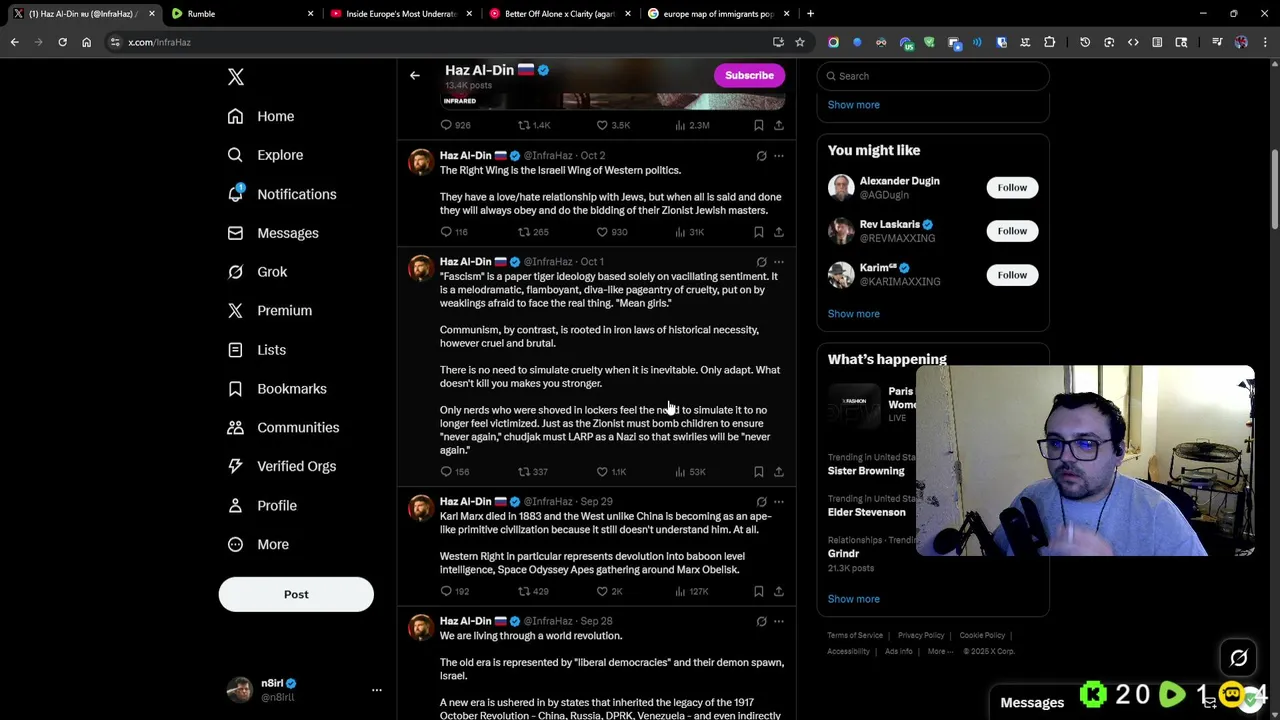This screenshot has height=720, width=1280.
Task: Follow Alexander Dugin
Action: click(x=1012, y=187)
